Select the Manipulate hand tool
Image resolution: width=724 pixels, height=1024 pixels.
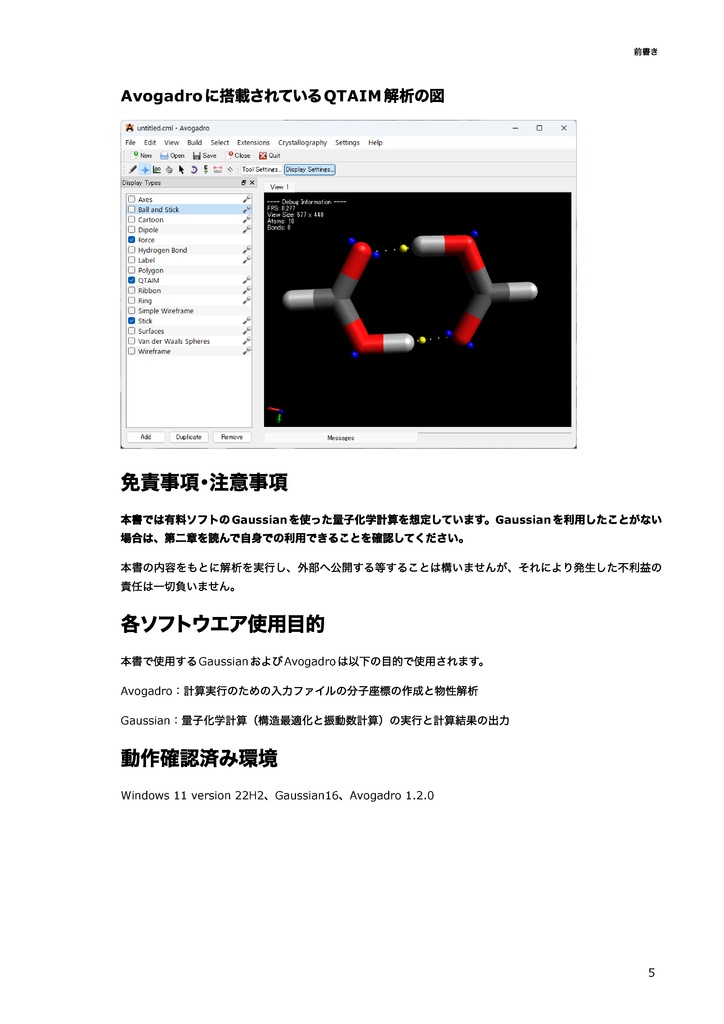pos(169,169)
